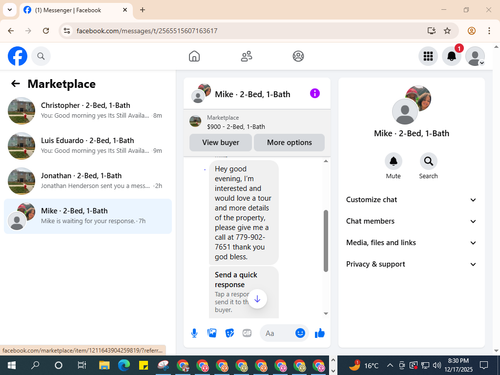Click the profile avatar in right info panel
Image resolution: width=500 pixels, height=375 pixels.
[411, 105]
